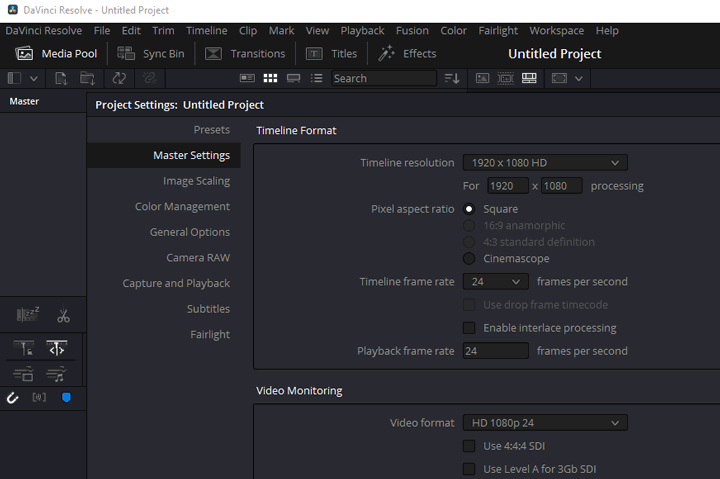
Task: Toggle the snapping magnet icon
Action: (x=13, y=397)
